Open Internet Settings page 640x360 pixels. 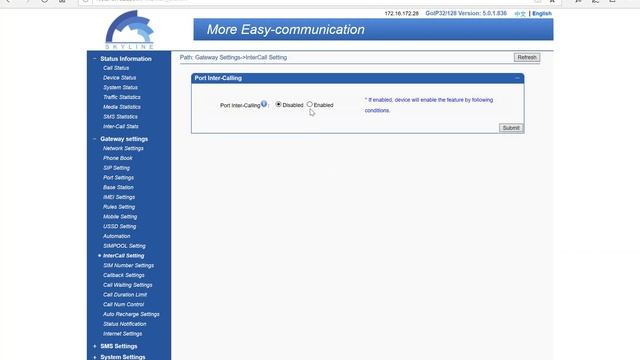click(x=122, y=334)
